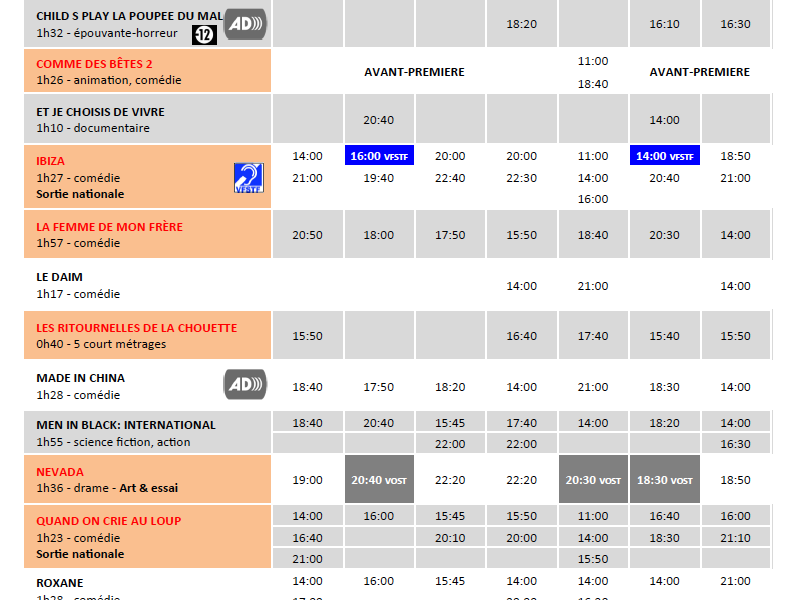Click the VFSTF hearing-impaired icon in Ibiza row
Image resolution: width=800 pixels, height=600 pixels.
coord(248,178)
